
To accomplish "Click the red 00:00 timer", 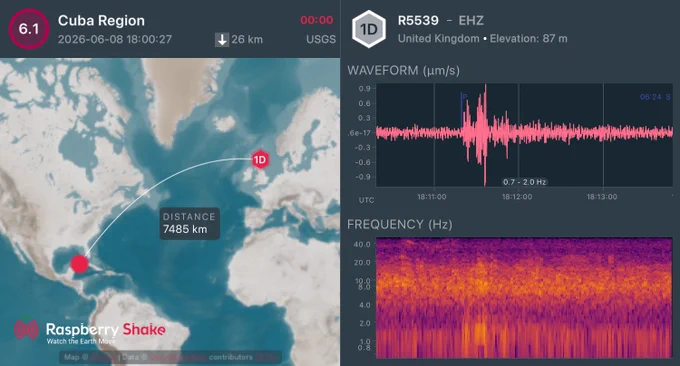I will pos(317,20).
